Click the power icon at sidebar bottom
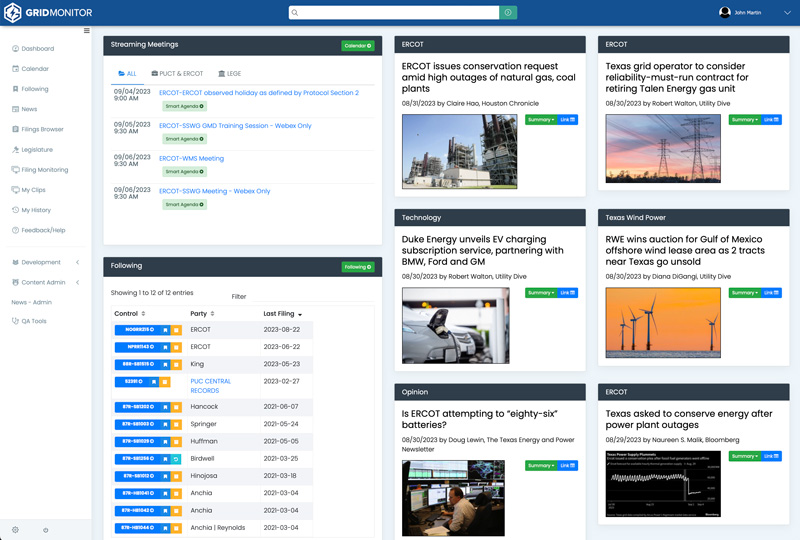Screen dimensions: 800x540 [45, 530]
